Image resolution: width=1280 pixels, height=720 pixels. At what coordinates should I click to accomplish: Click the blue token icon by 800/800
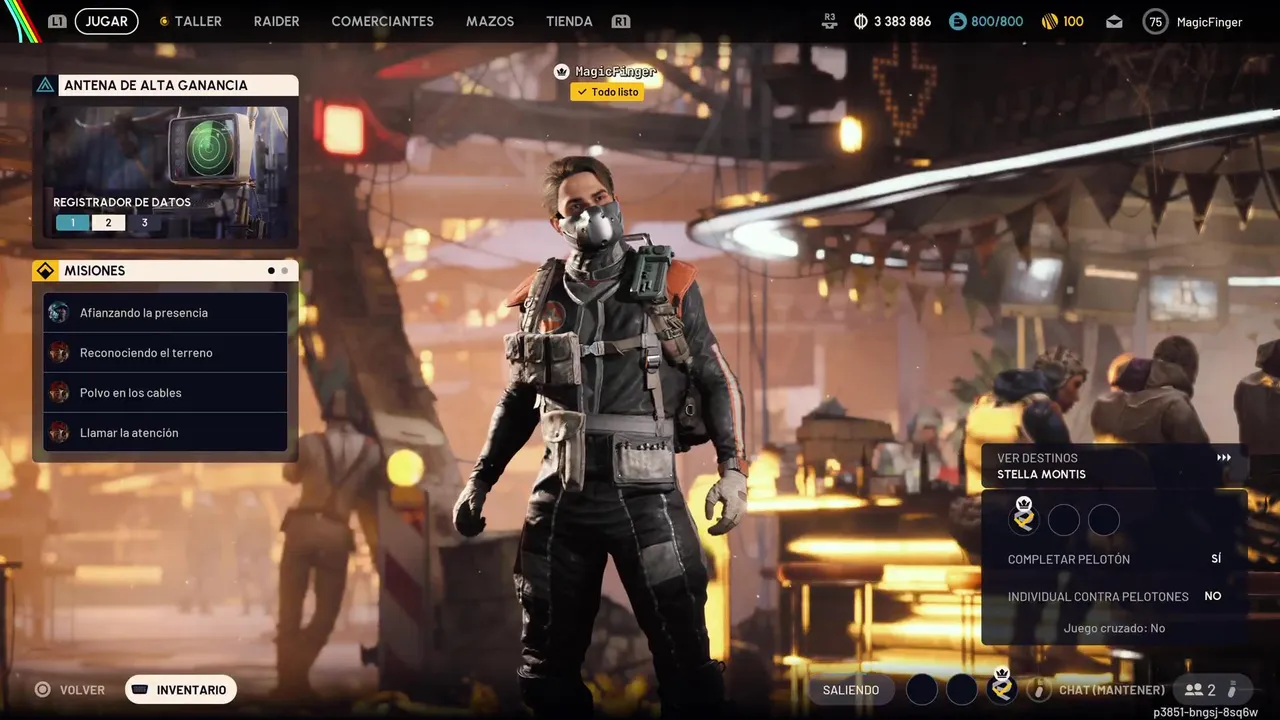958,21
